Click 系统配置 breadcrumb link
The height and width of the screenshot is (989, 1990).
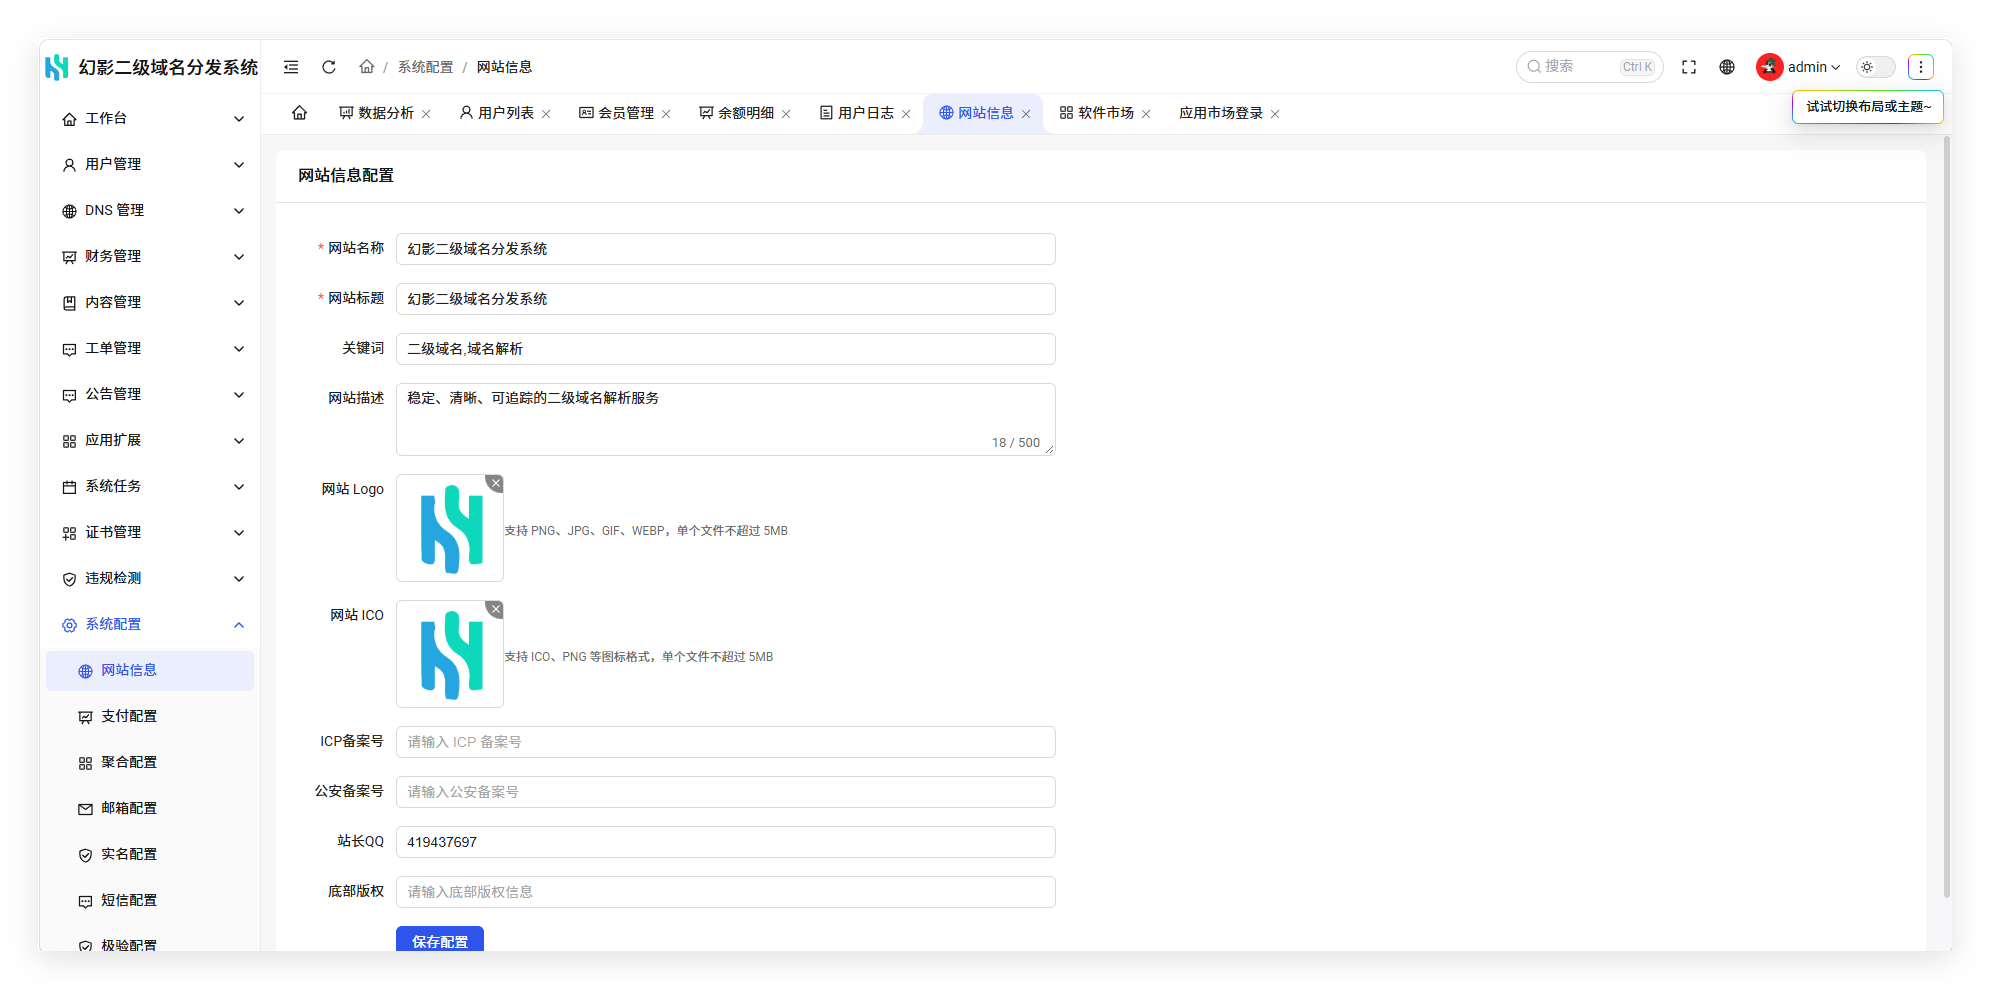(425, 67)
